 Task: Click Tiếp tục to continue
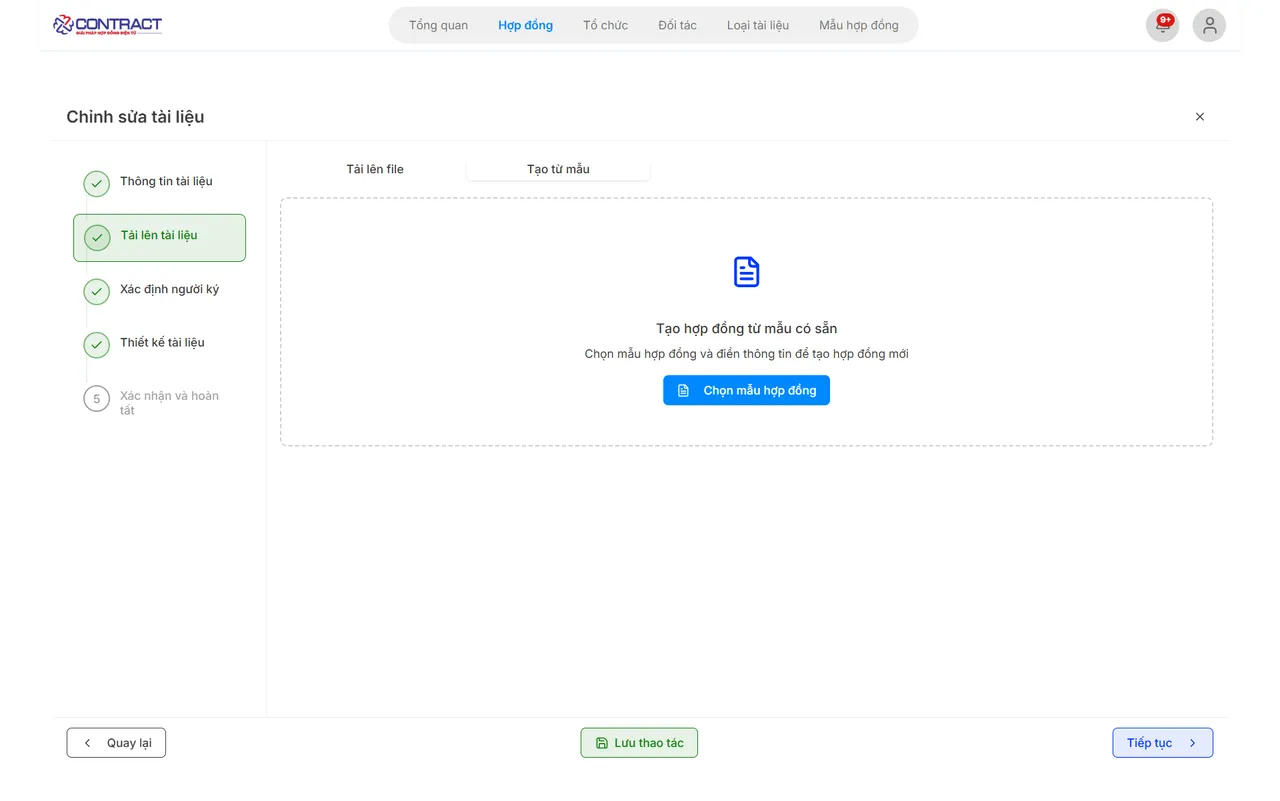(1162, 743)
